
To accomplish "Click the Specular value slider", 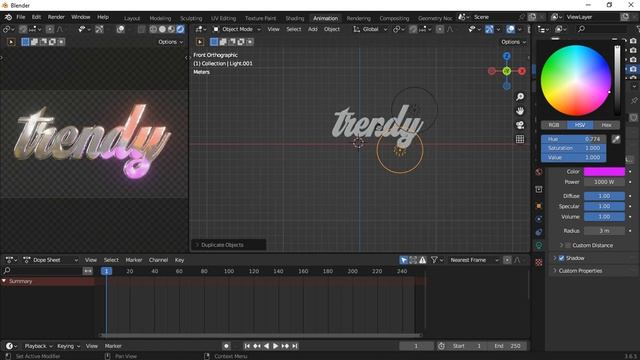I will 604,207.
